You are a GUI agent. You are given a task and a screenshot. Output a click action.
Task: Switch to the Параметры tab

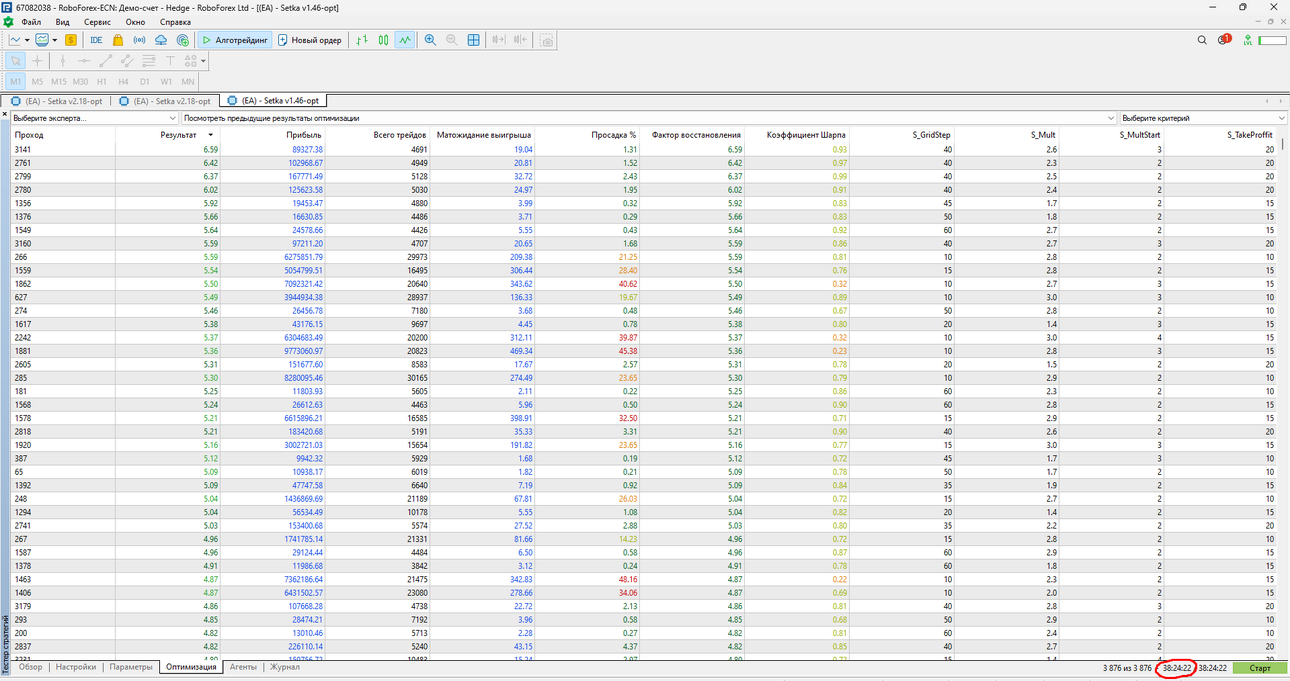(131, 667)
